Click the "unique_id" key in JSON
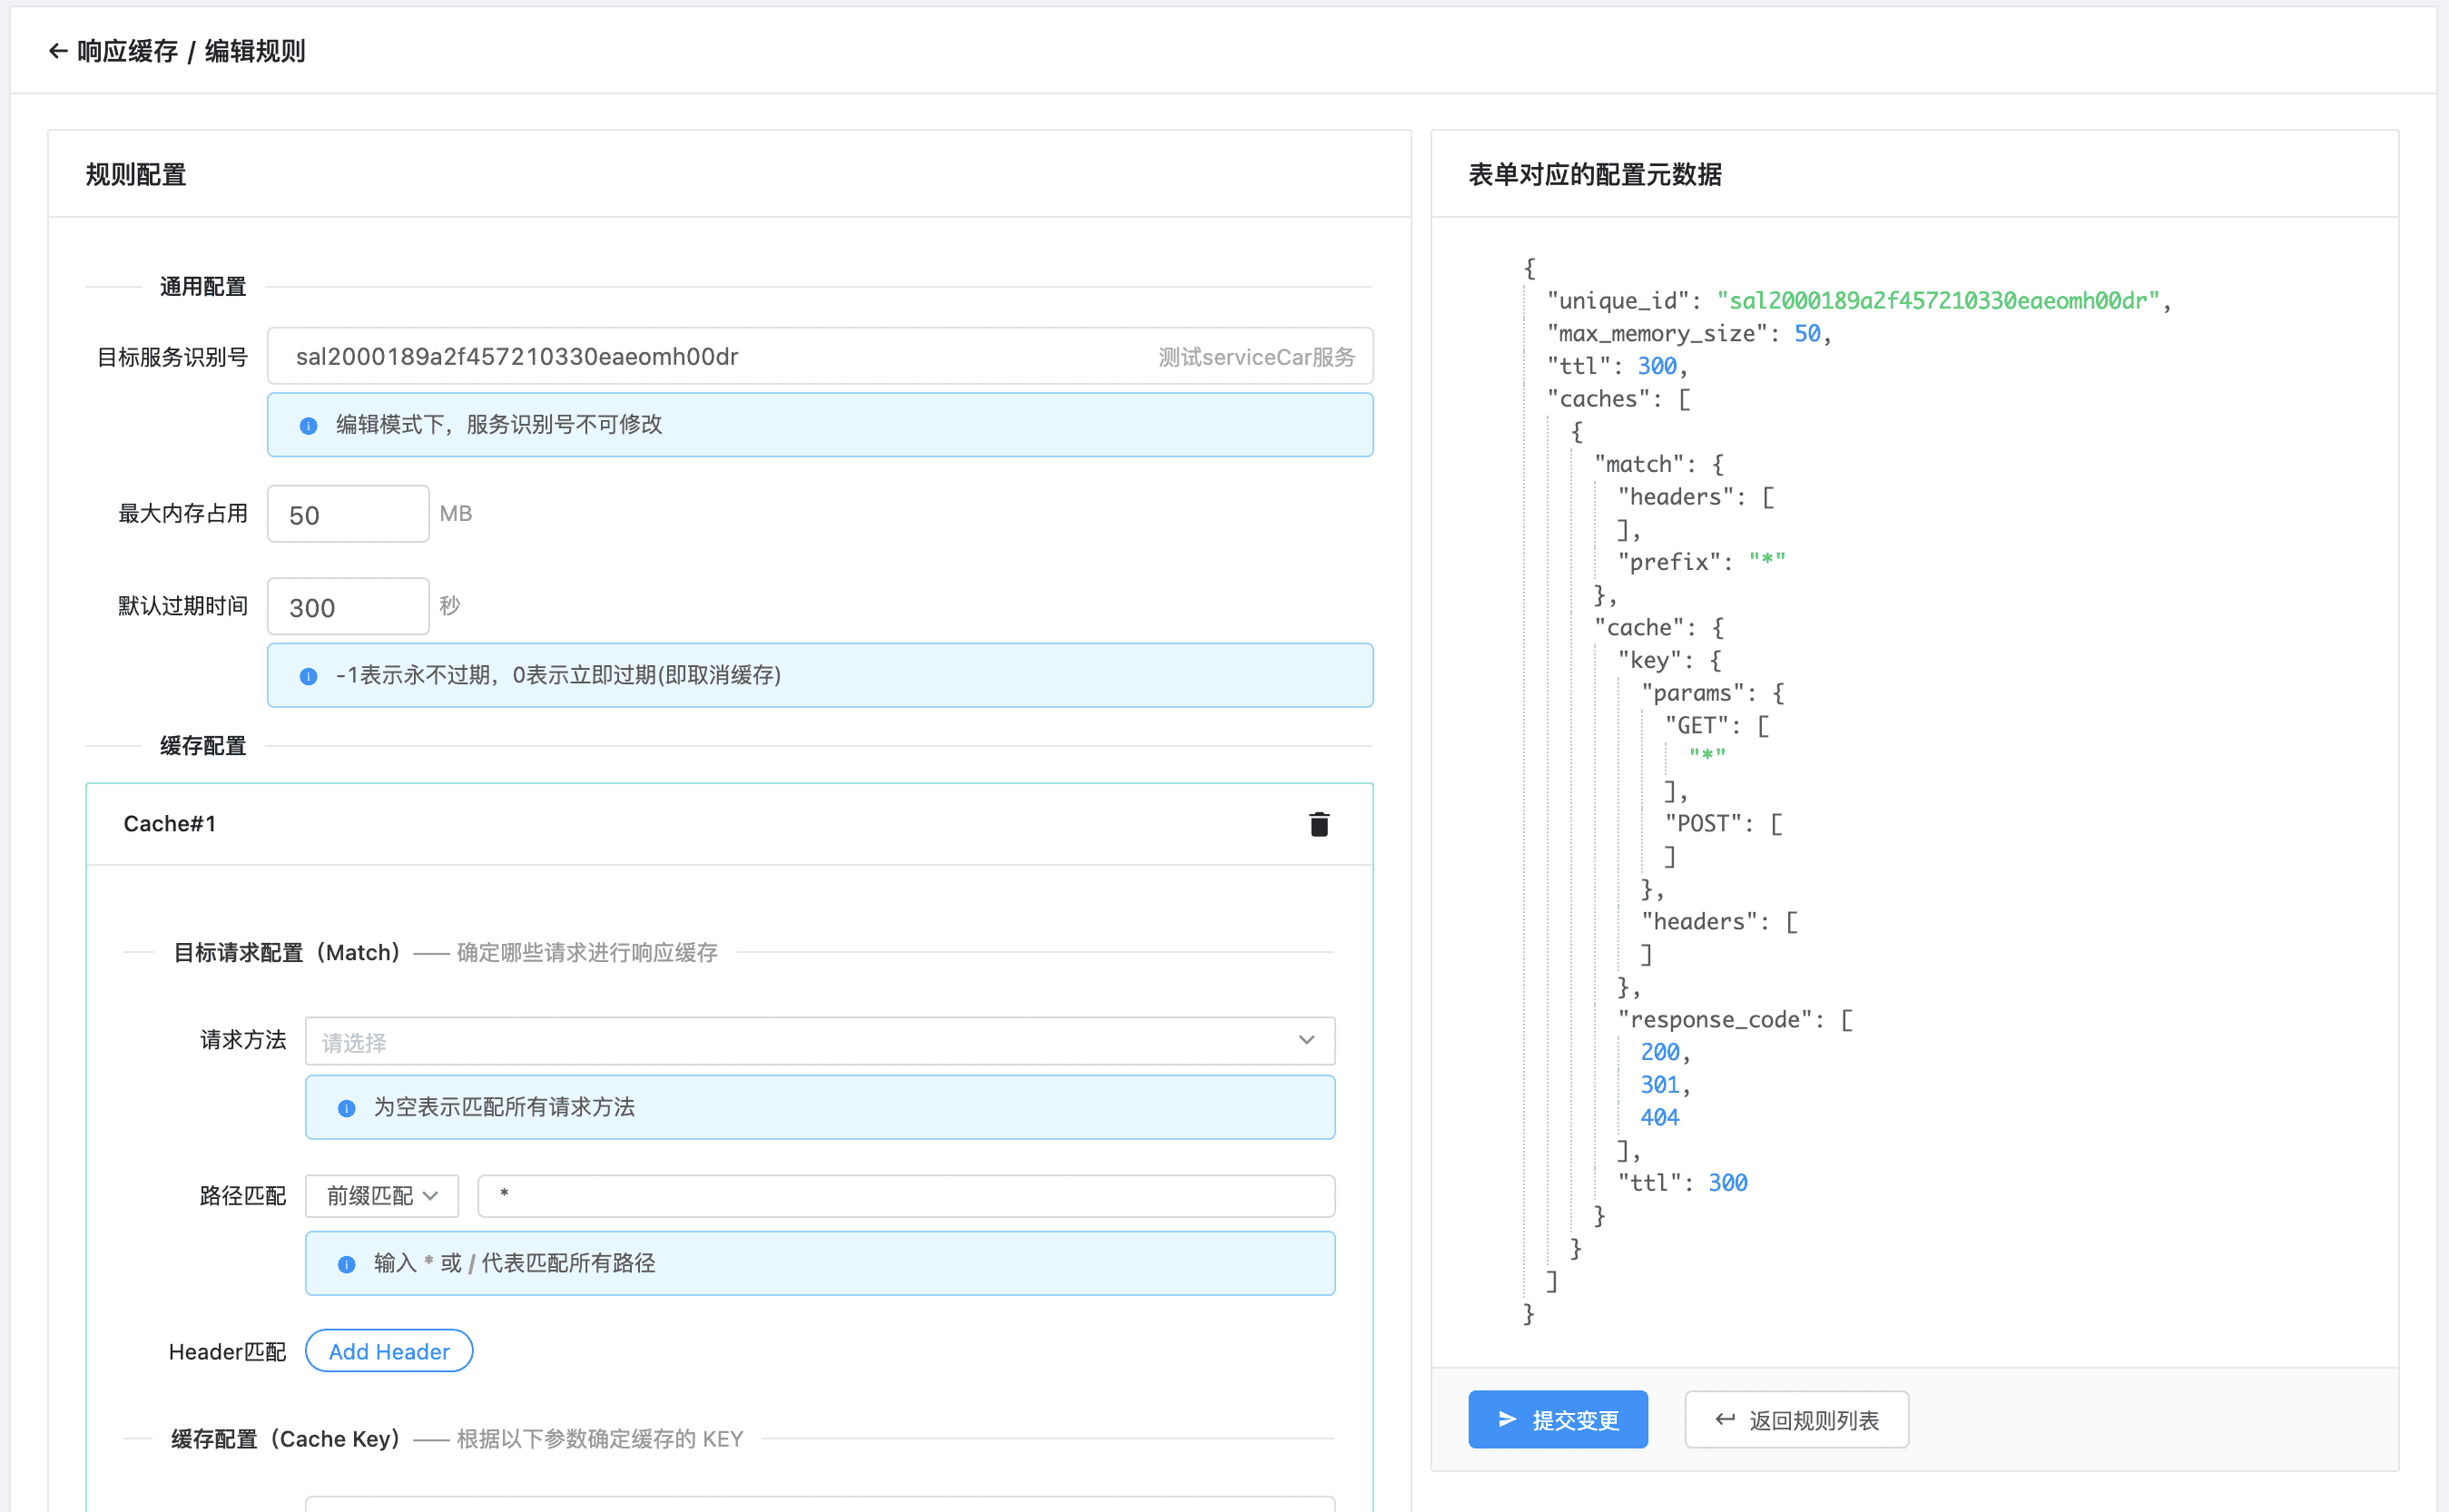This screenshot has width=2449, height=1512. click(x=1618, y=301)
